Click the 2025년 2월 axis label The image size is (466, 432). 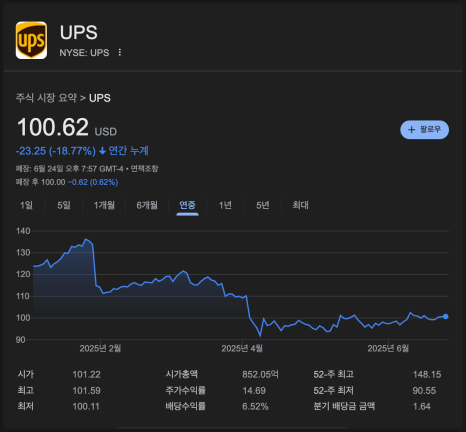100,348
